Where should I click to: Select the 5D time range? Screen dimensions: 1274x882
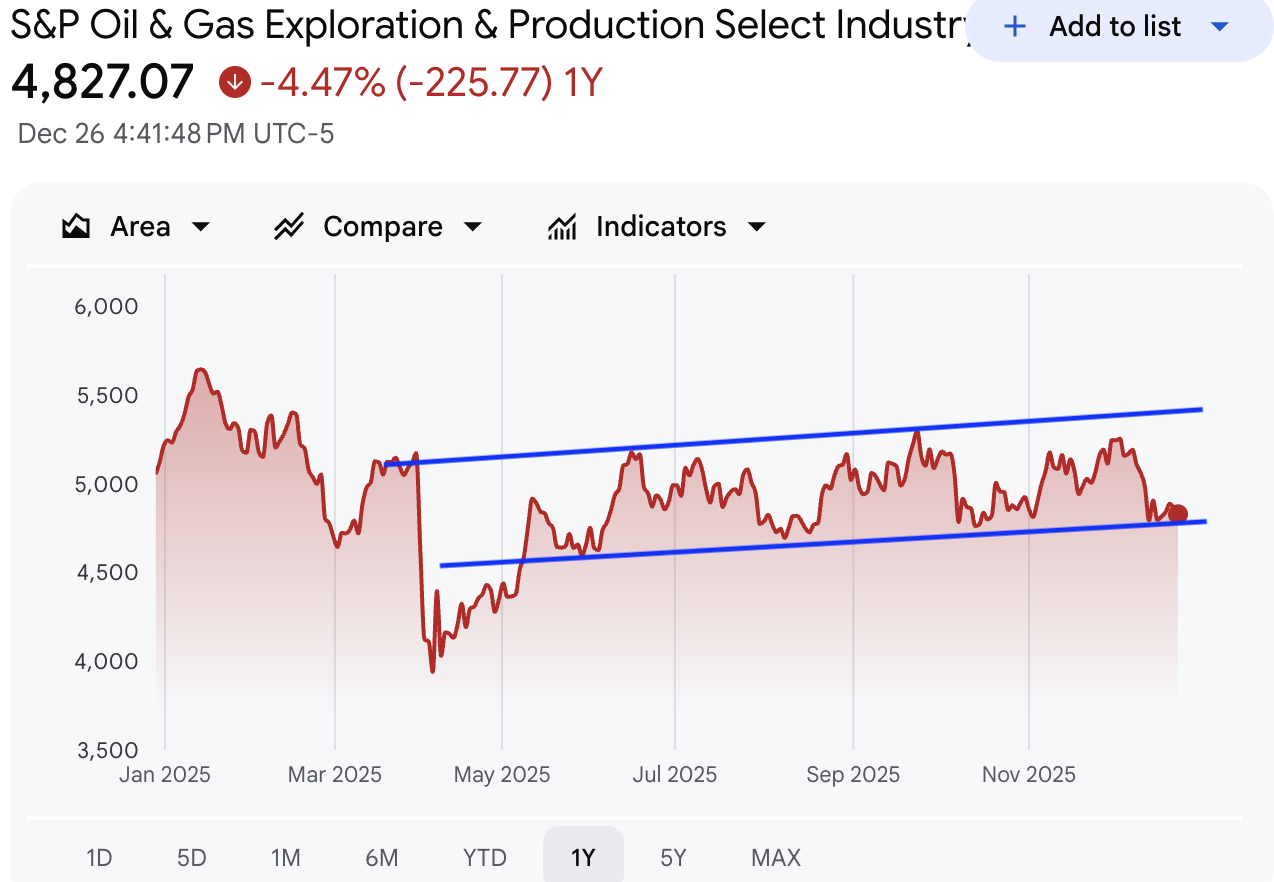191,857
